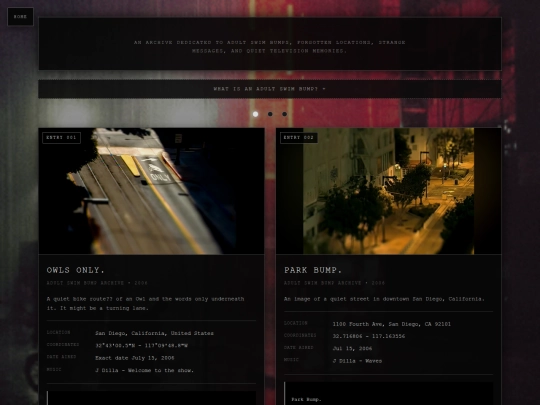540x405 pixels.
Task: Click 'Jul 15, 2006' date aired value
Action: point(352,349)
